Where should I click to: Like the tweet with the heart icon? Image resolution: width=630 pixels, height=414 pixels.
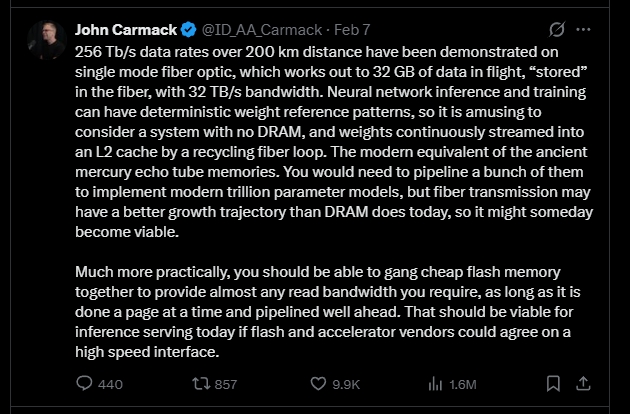(318, 383)
